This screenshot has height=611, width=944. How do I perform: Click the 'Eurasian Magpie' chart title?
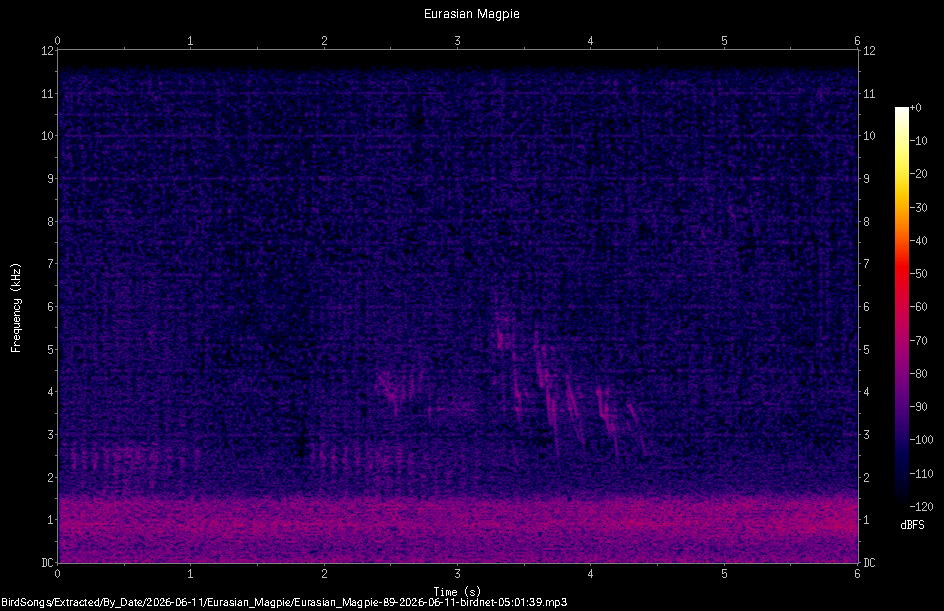pos(471,14)
